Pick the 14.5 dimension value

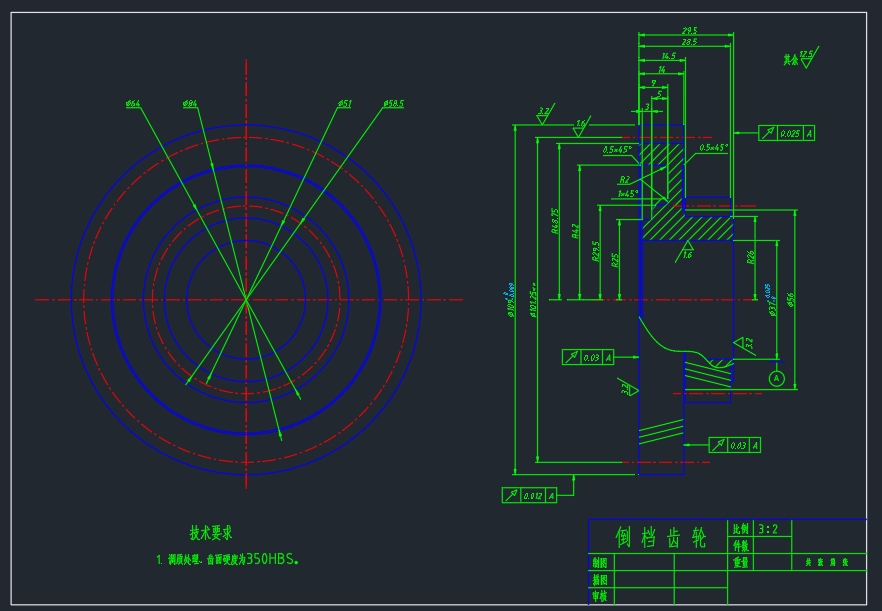[669, 56]
